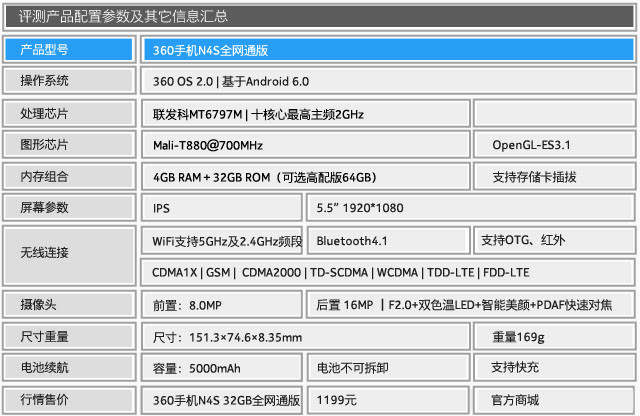Select the 360 OS 2.0 Android 6.0 cell
640x416 pixels.
click(386, 81)
